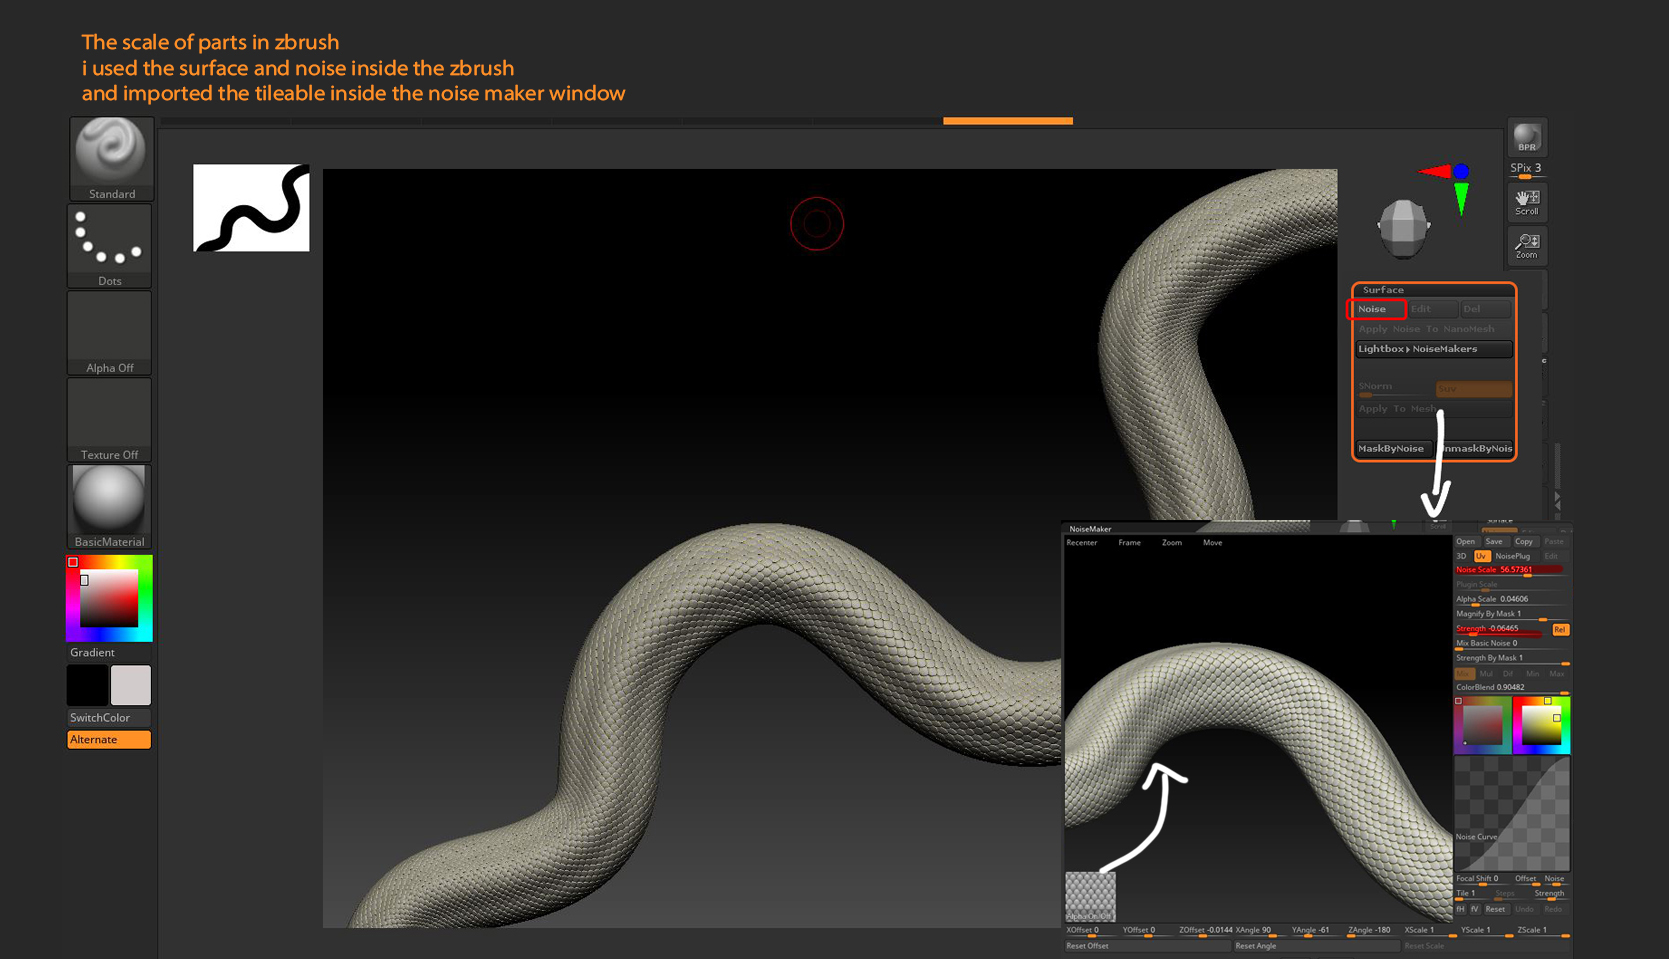
Task: Click Recenter in NoiseMaker menu
Action: click(1084, 542)
